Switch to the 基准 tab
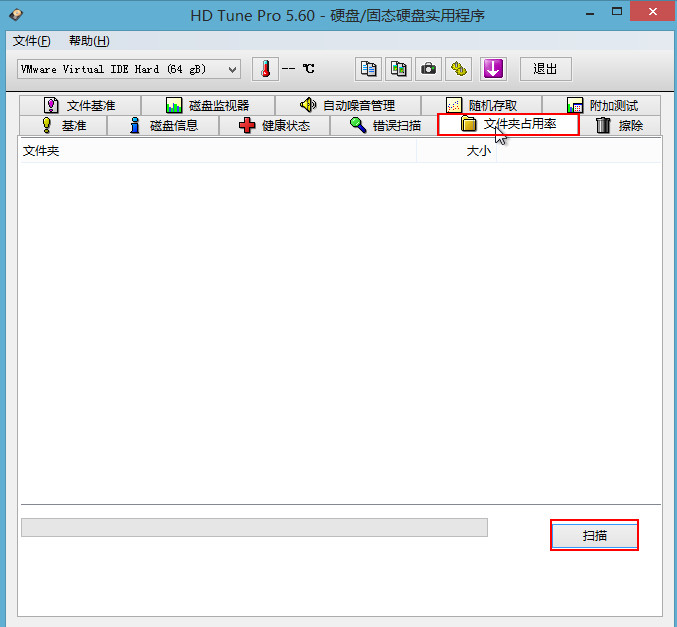Screen dimensions: 677x627 click(x=63, y=126)
